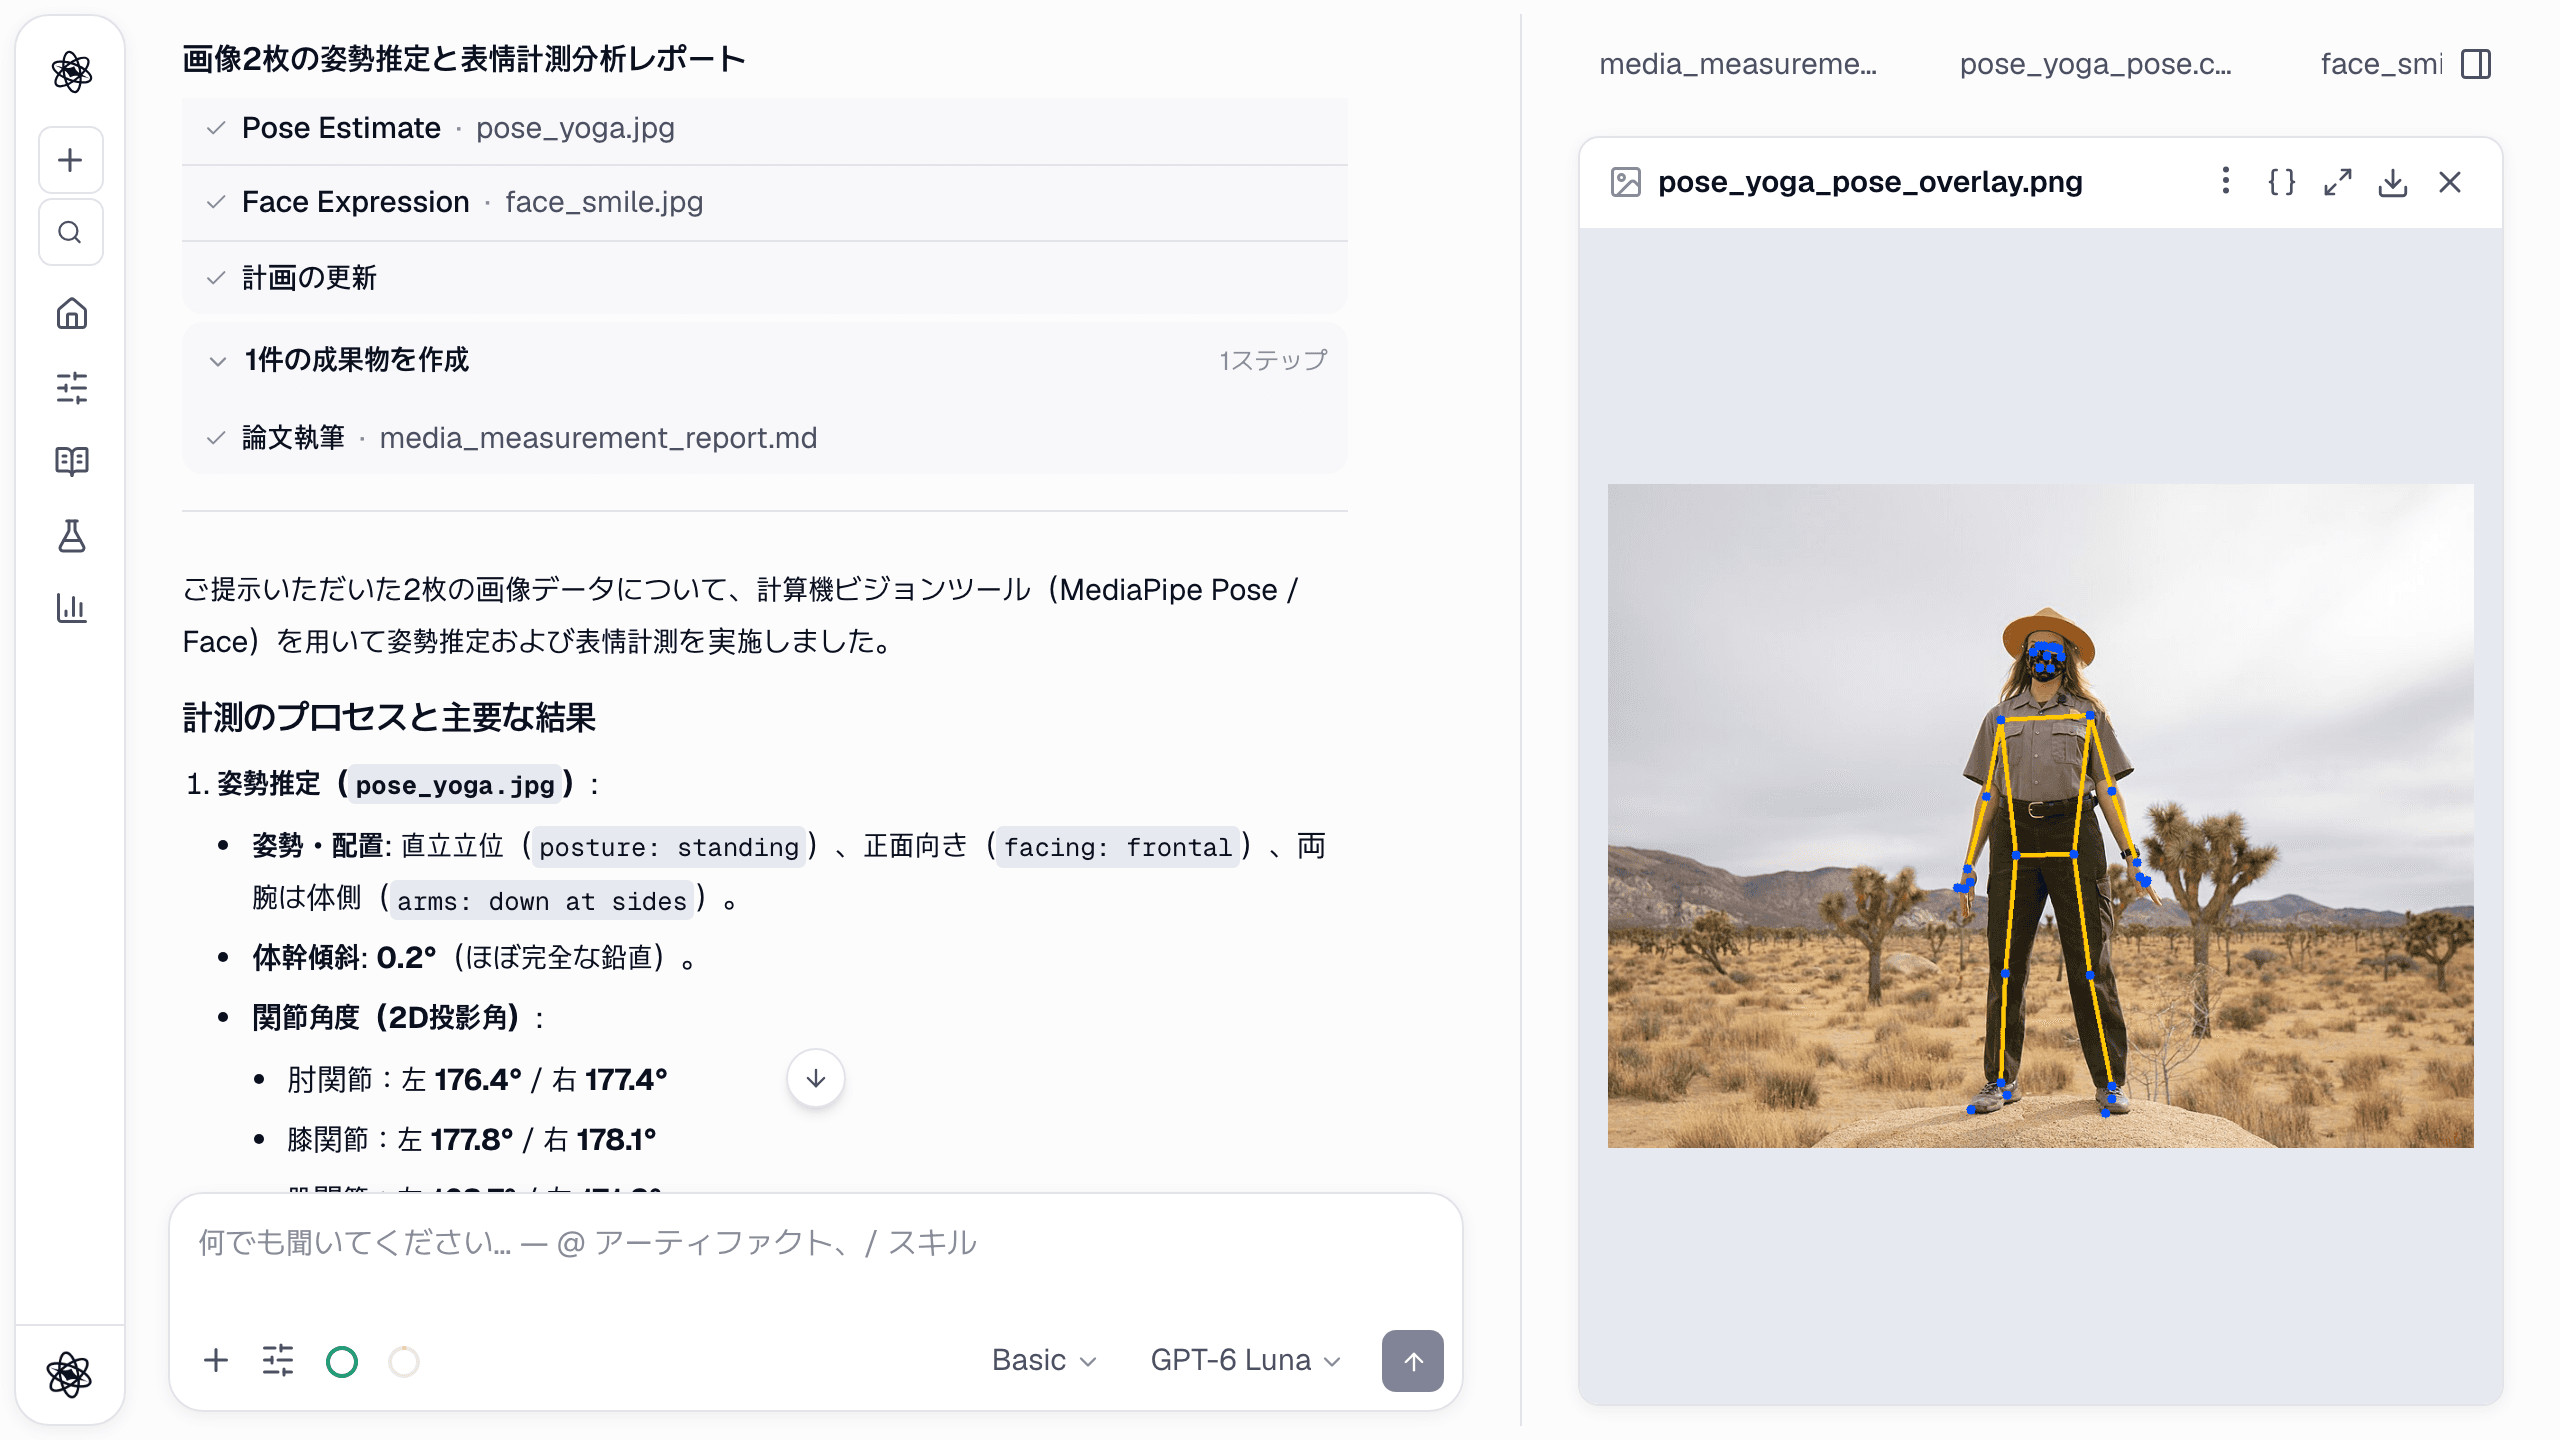Click the posture: standing code tag

[x=669, y=847]
